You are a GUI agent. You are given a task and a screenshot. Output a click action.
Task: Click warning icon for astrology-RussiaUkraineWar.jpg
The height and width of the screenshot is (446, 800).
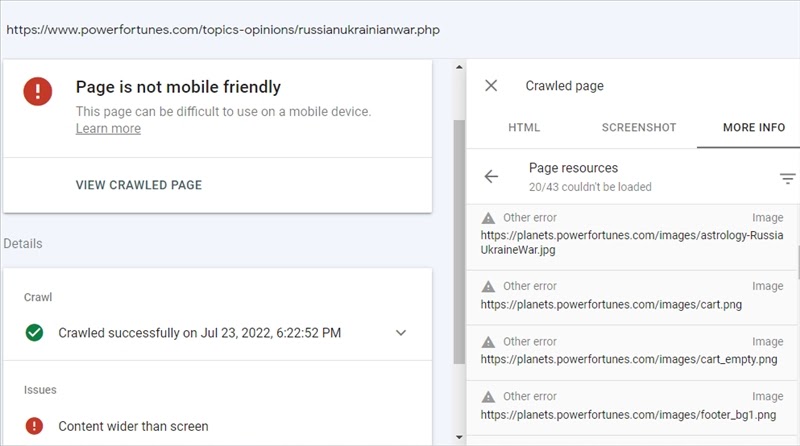click(488, 218)
